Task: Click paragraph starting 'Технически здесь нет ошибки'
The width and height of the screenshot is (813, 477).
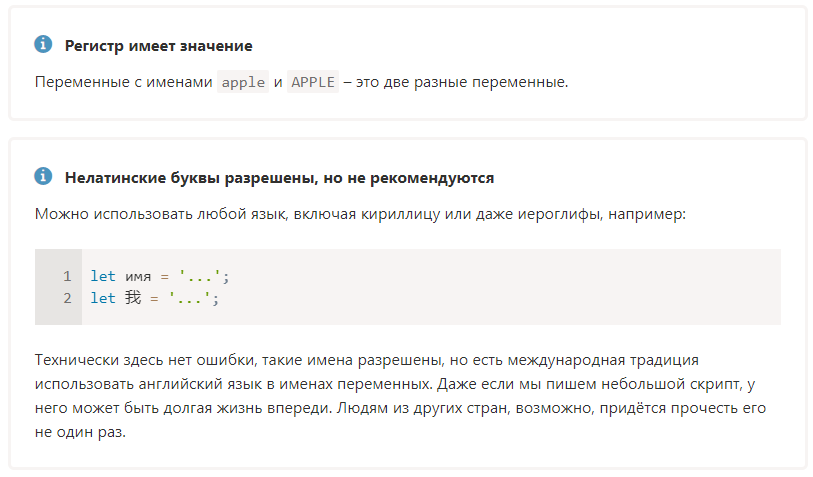Action: click(400, 396)
